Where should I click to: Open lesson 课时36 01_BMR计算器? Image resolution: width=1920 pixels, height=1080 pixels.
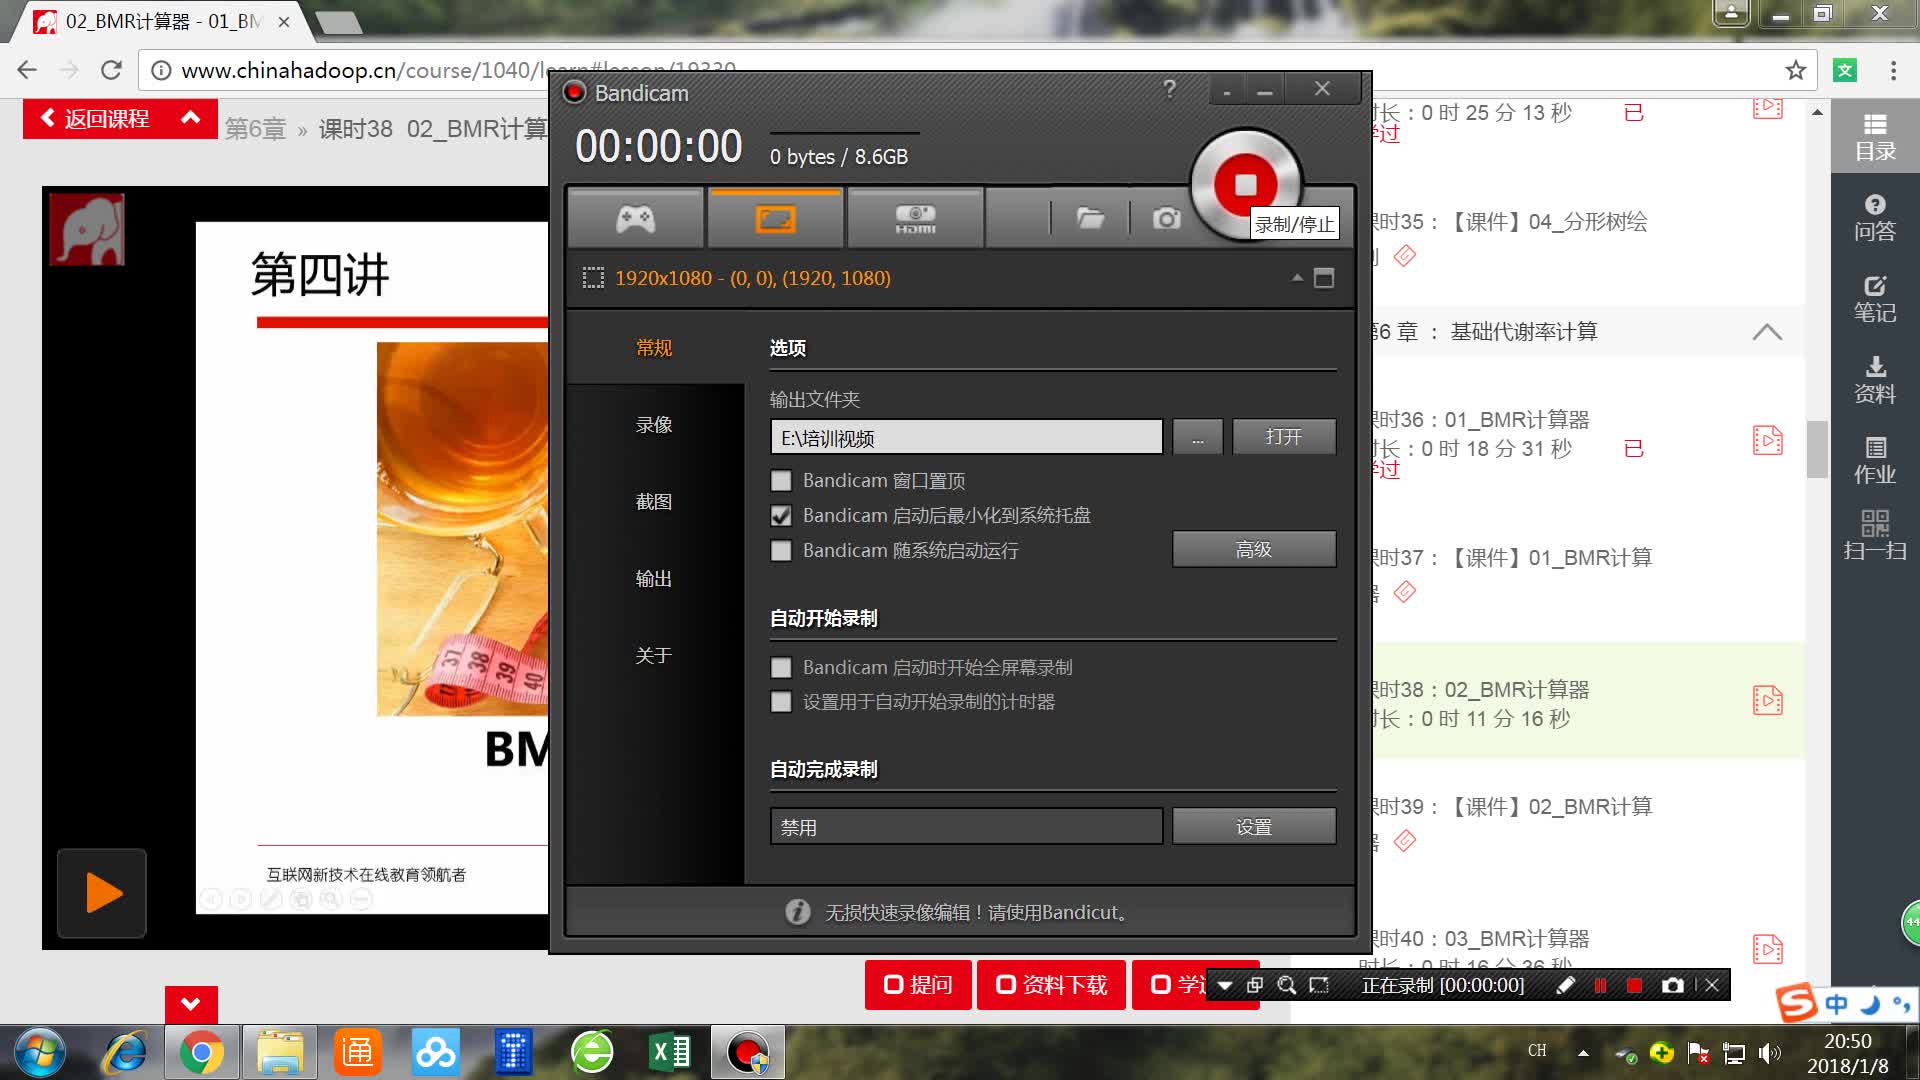point(1483,420)
